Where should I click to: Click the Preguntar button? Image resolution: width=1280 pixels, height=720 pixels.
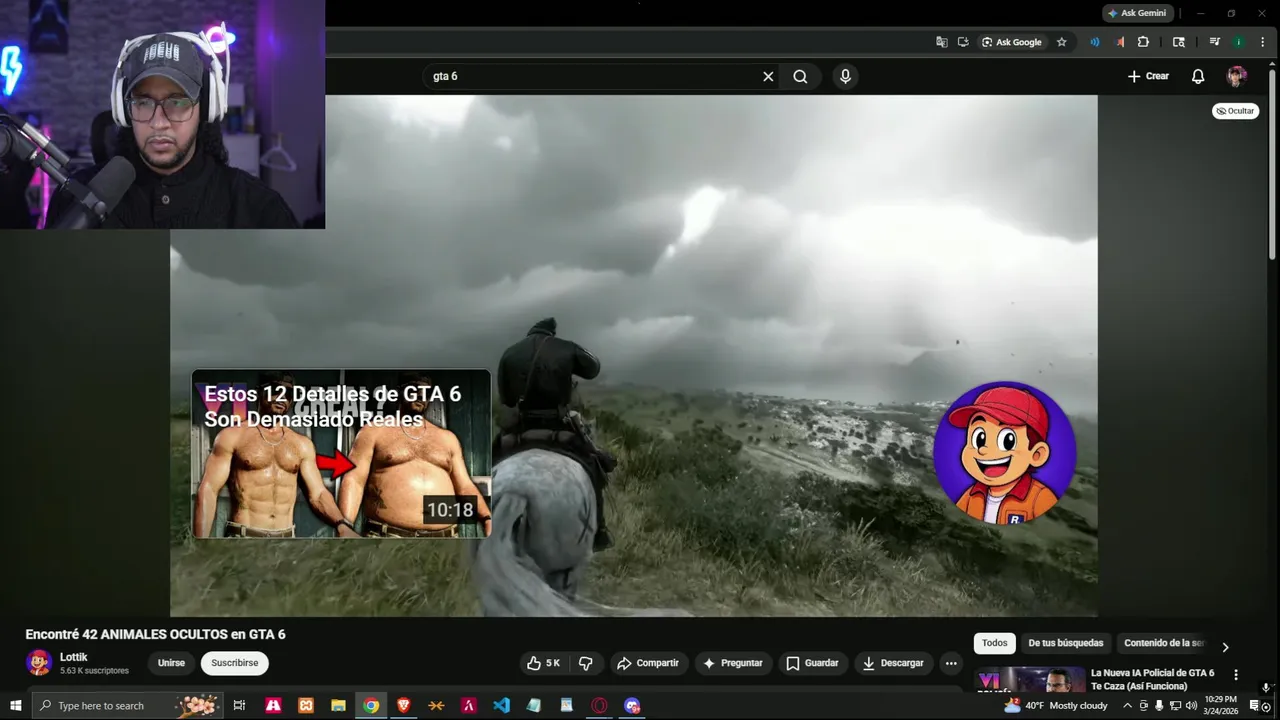[x=733, y=663]
